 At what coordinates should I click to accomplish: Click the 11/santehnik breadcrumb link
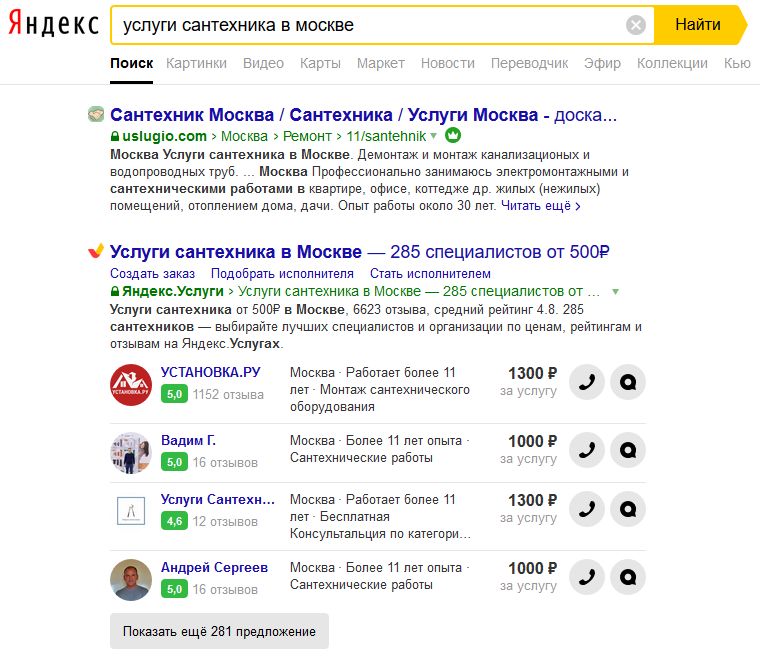pyautogui.click(x=386, y=136)
